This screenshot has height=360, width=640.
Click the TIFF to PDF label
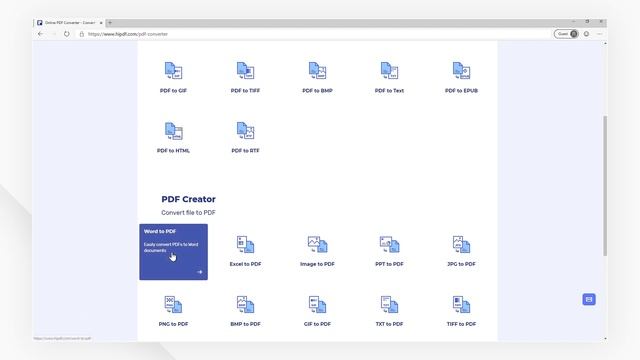click(x=461, y=324)
